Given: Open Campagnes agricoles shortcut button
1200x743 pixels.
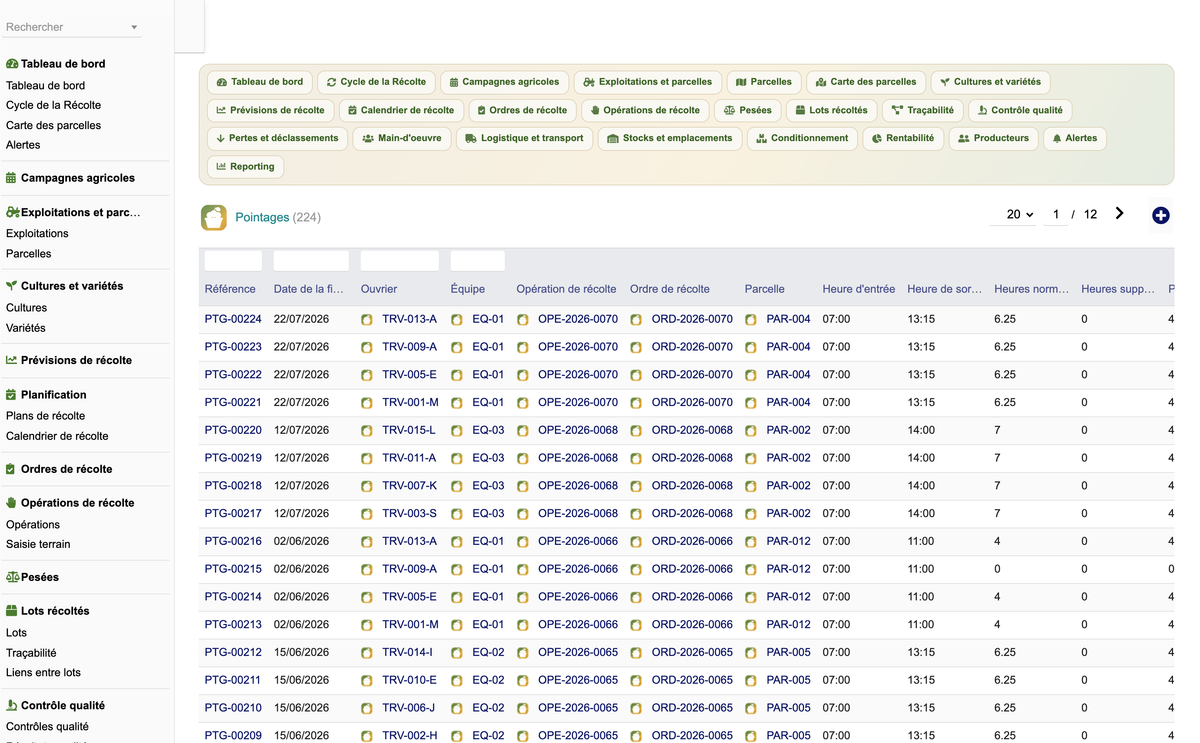Looking at the screenshot, I should (505, 82).
